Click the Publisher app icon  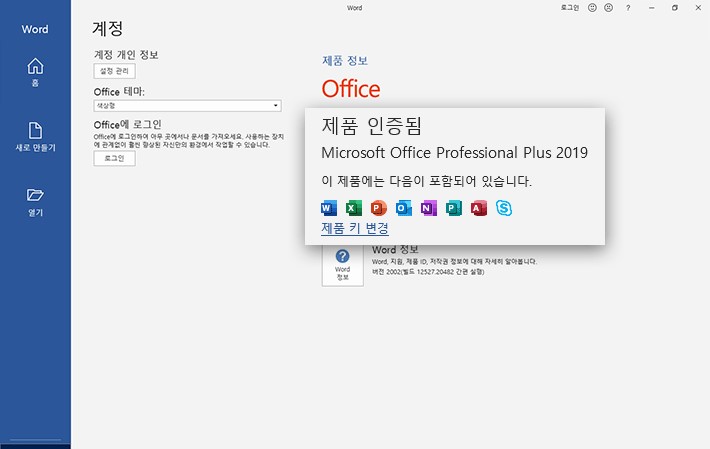(x=453, y=208)
